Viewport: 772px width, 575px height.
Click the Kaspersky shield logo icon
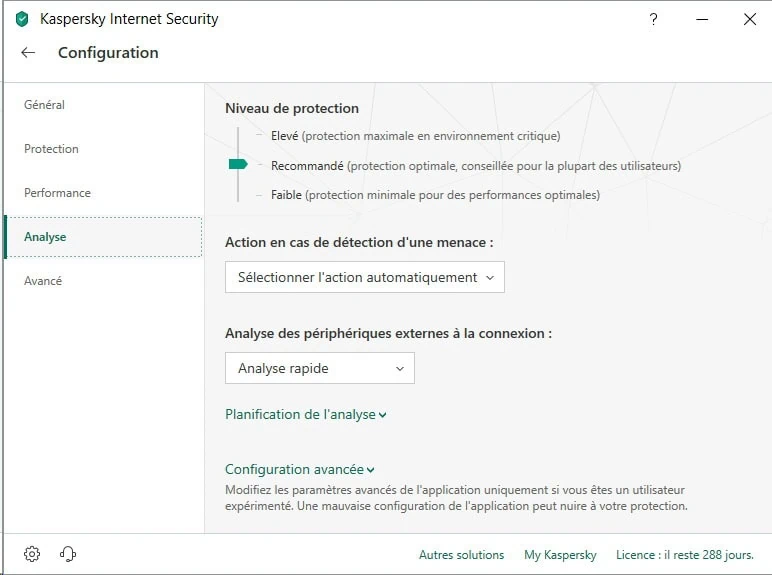(x=22, y=19)
